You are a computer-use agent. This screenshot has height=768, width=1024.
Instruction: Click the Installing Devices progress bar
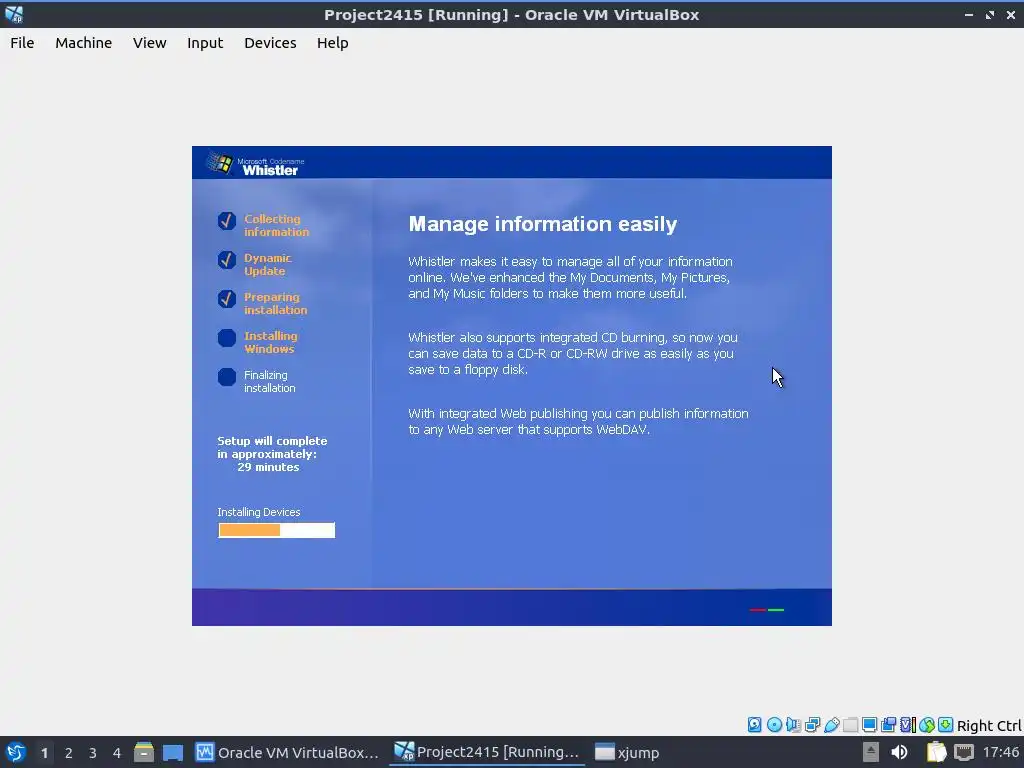pyautogui.click(x=276, y=530)
